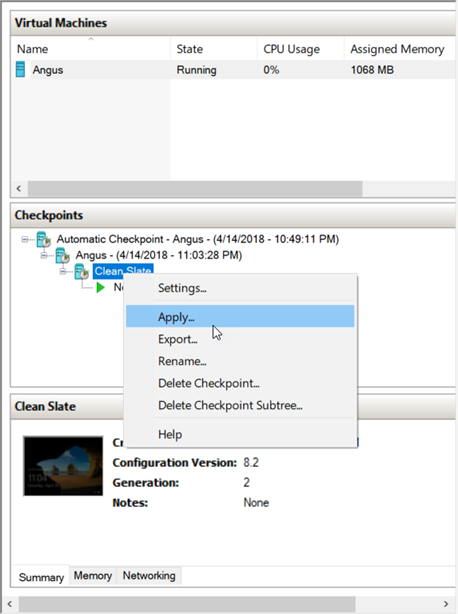Image resolution: width=458 pixels, height=614 pixels.
Task: Click the Angus virtual machine icon
Action: pos(20,69)
